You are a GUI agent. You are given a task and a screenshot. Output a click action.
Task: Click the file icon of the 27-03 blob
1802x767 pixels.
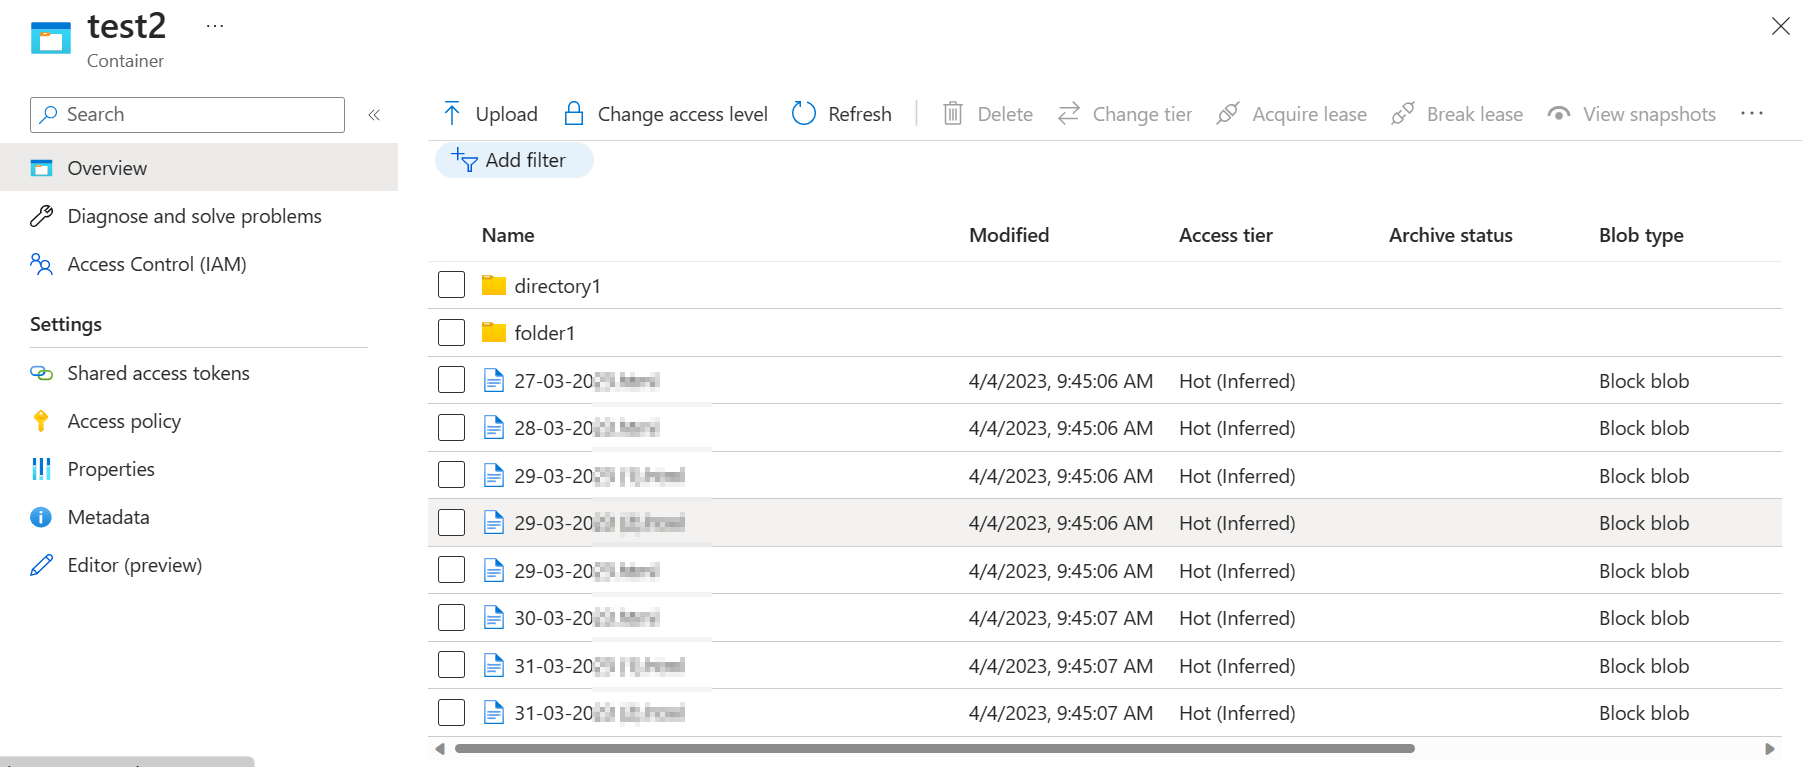click(x=493, y=381)
